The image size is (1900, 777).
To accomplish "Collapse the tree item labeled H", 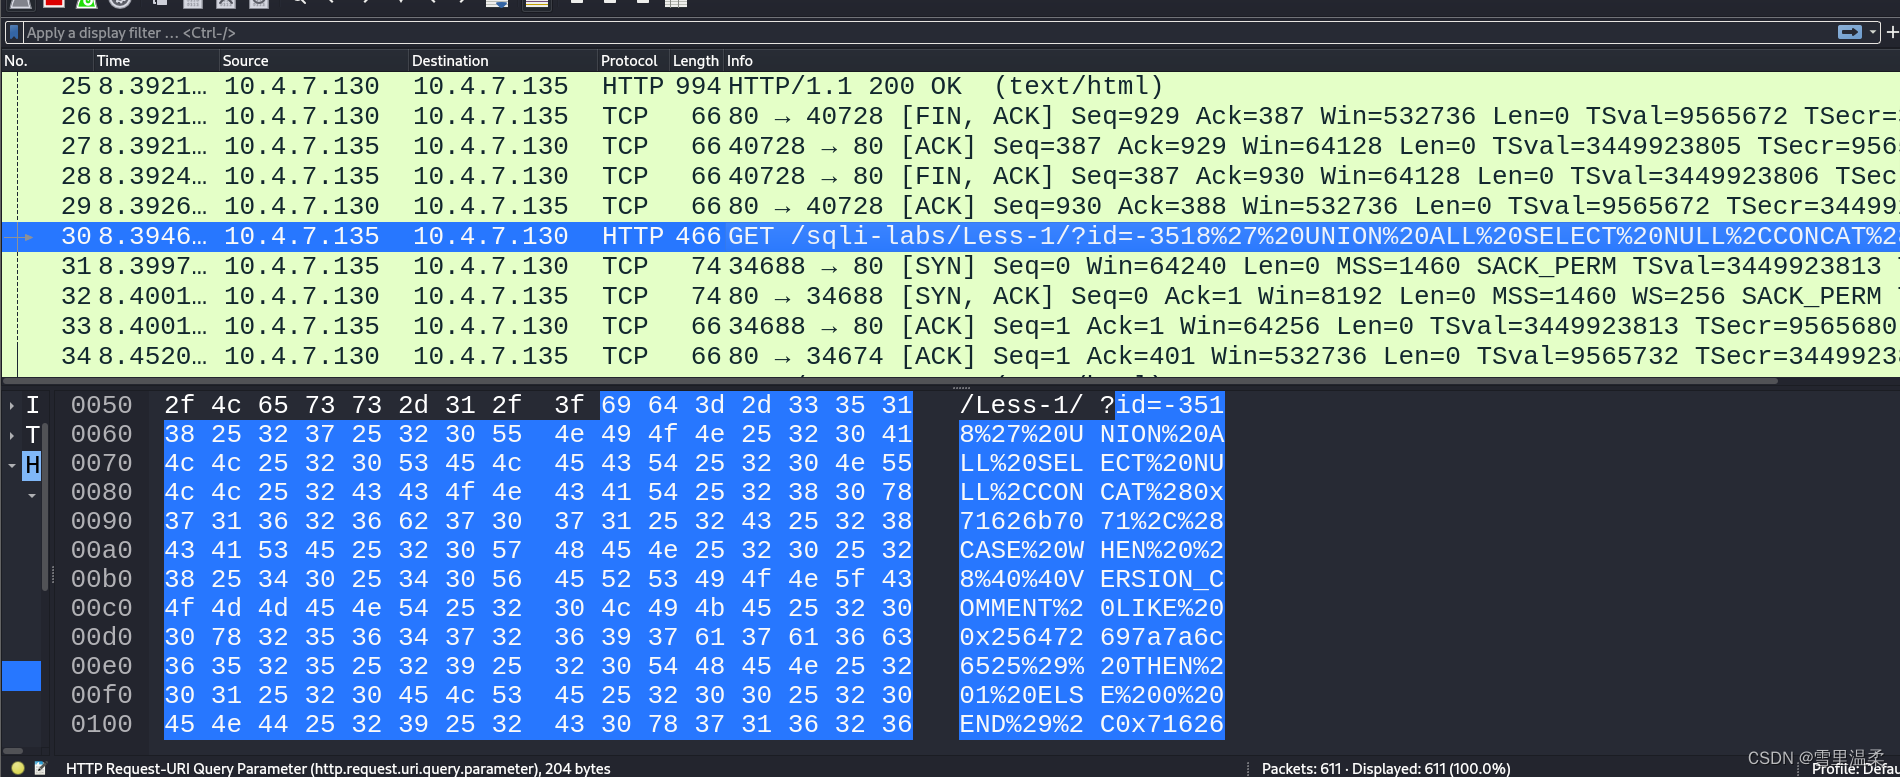I will click(12, 465).
